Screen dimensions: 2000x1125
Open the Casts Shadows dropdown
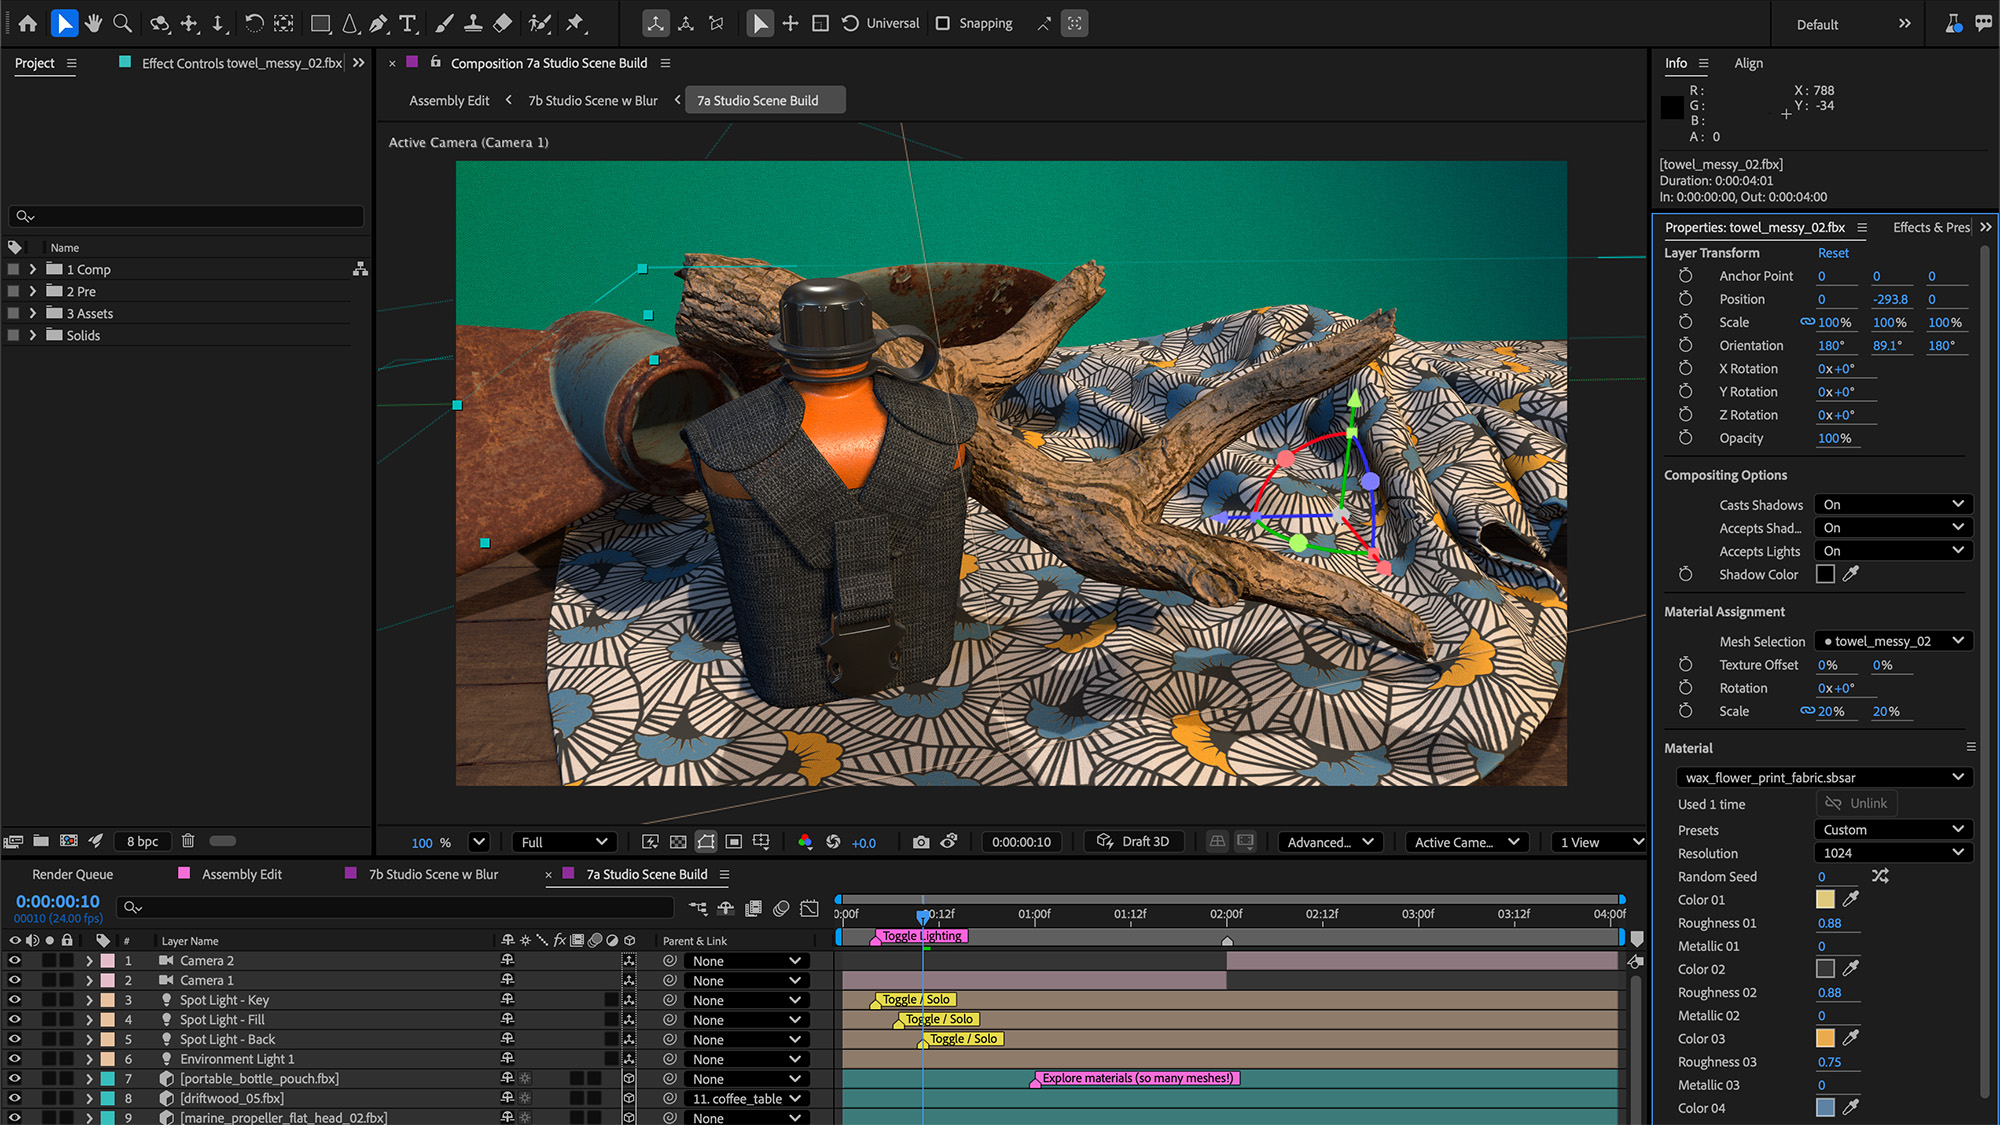[x=1891, y=504]
